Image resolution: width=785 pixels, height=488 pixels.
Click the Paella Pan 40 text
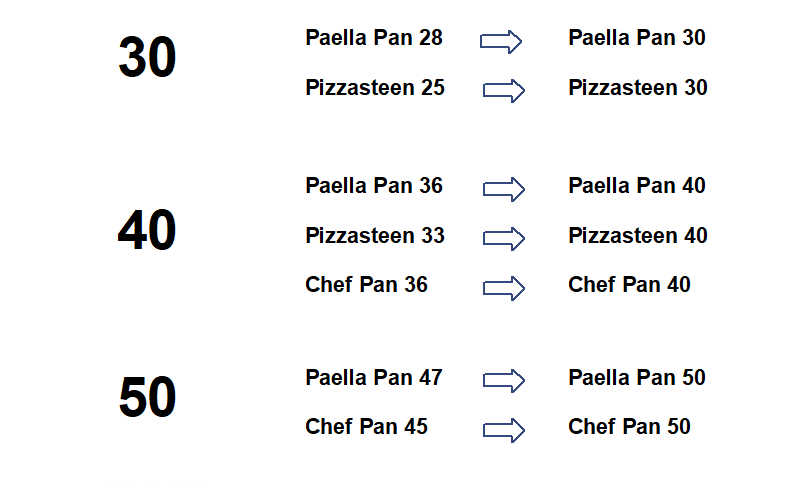click(637, 186)
